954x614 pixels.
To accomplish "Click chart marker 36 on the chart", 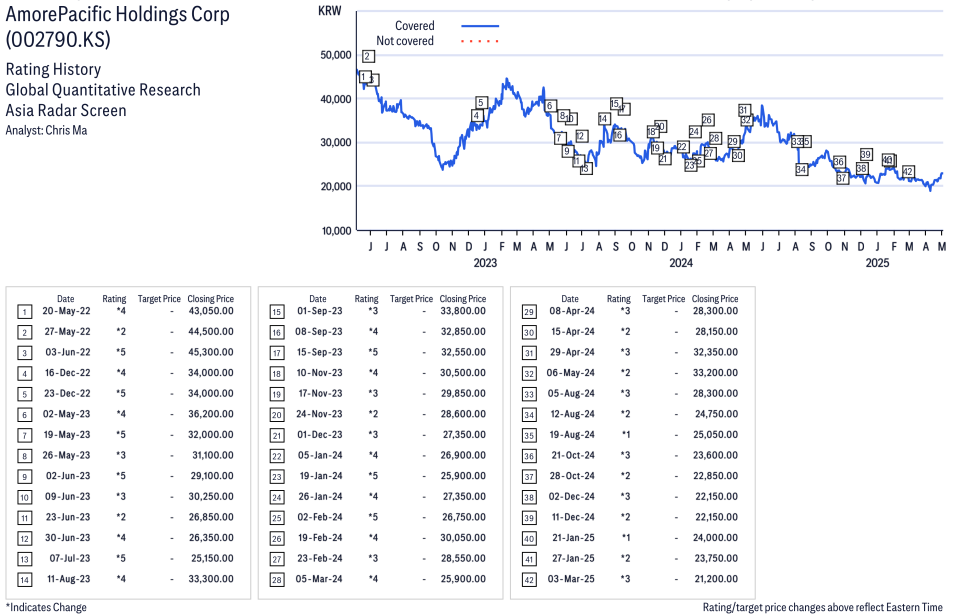I will click(x=839, y=162).
